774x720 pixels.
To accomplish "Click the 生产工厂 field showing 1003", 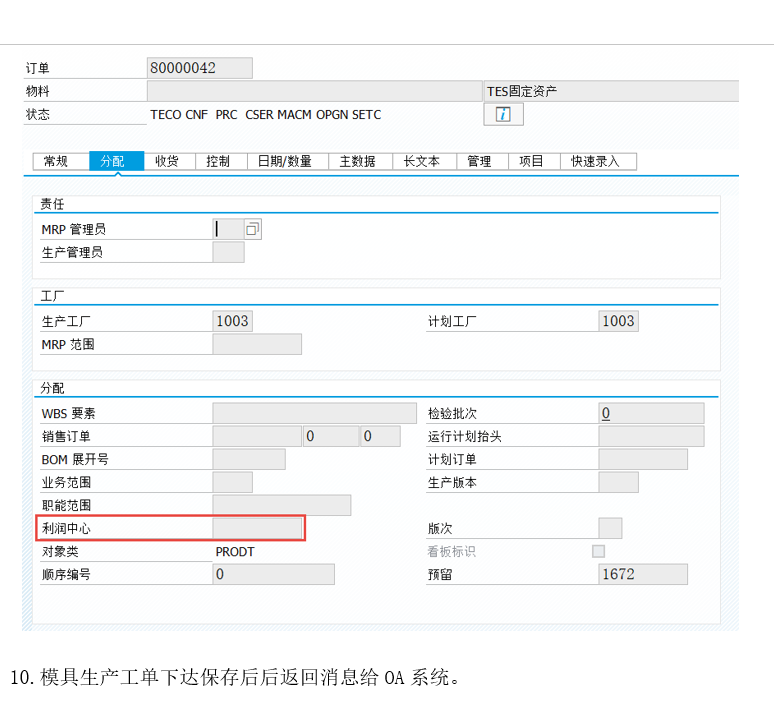I will (x=232, y=321).
